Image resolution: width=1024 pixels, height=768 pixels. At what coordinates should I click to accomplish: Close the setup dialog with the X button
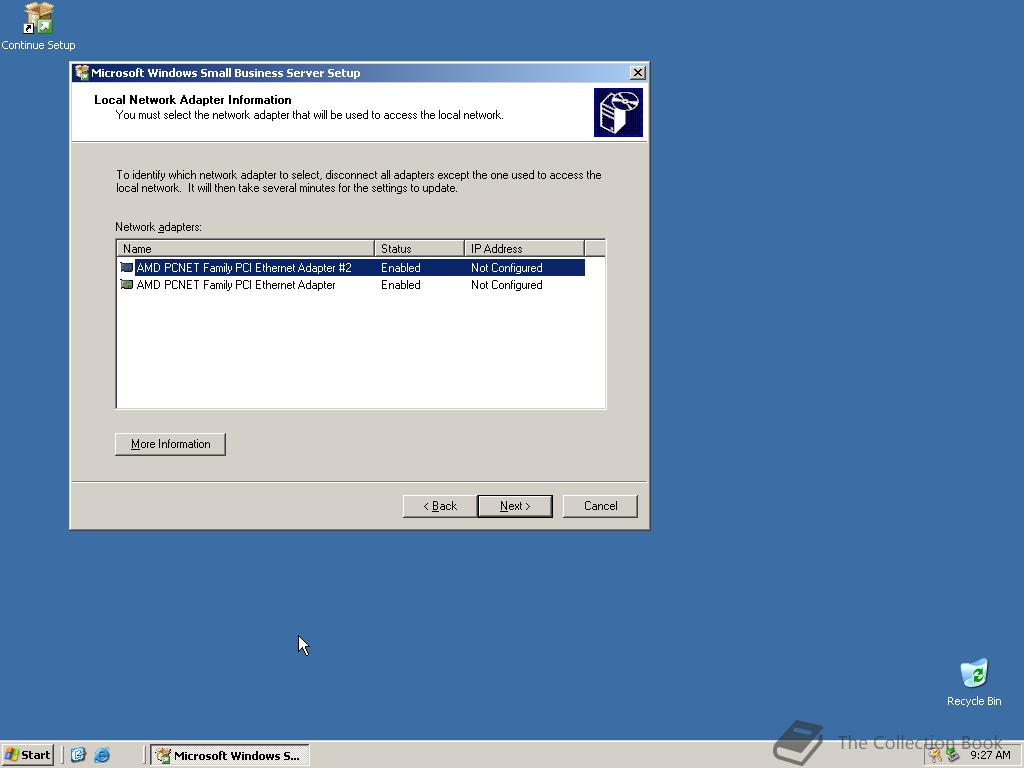click(x=638, y=72)
